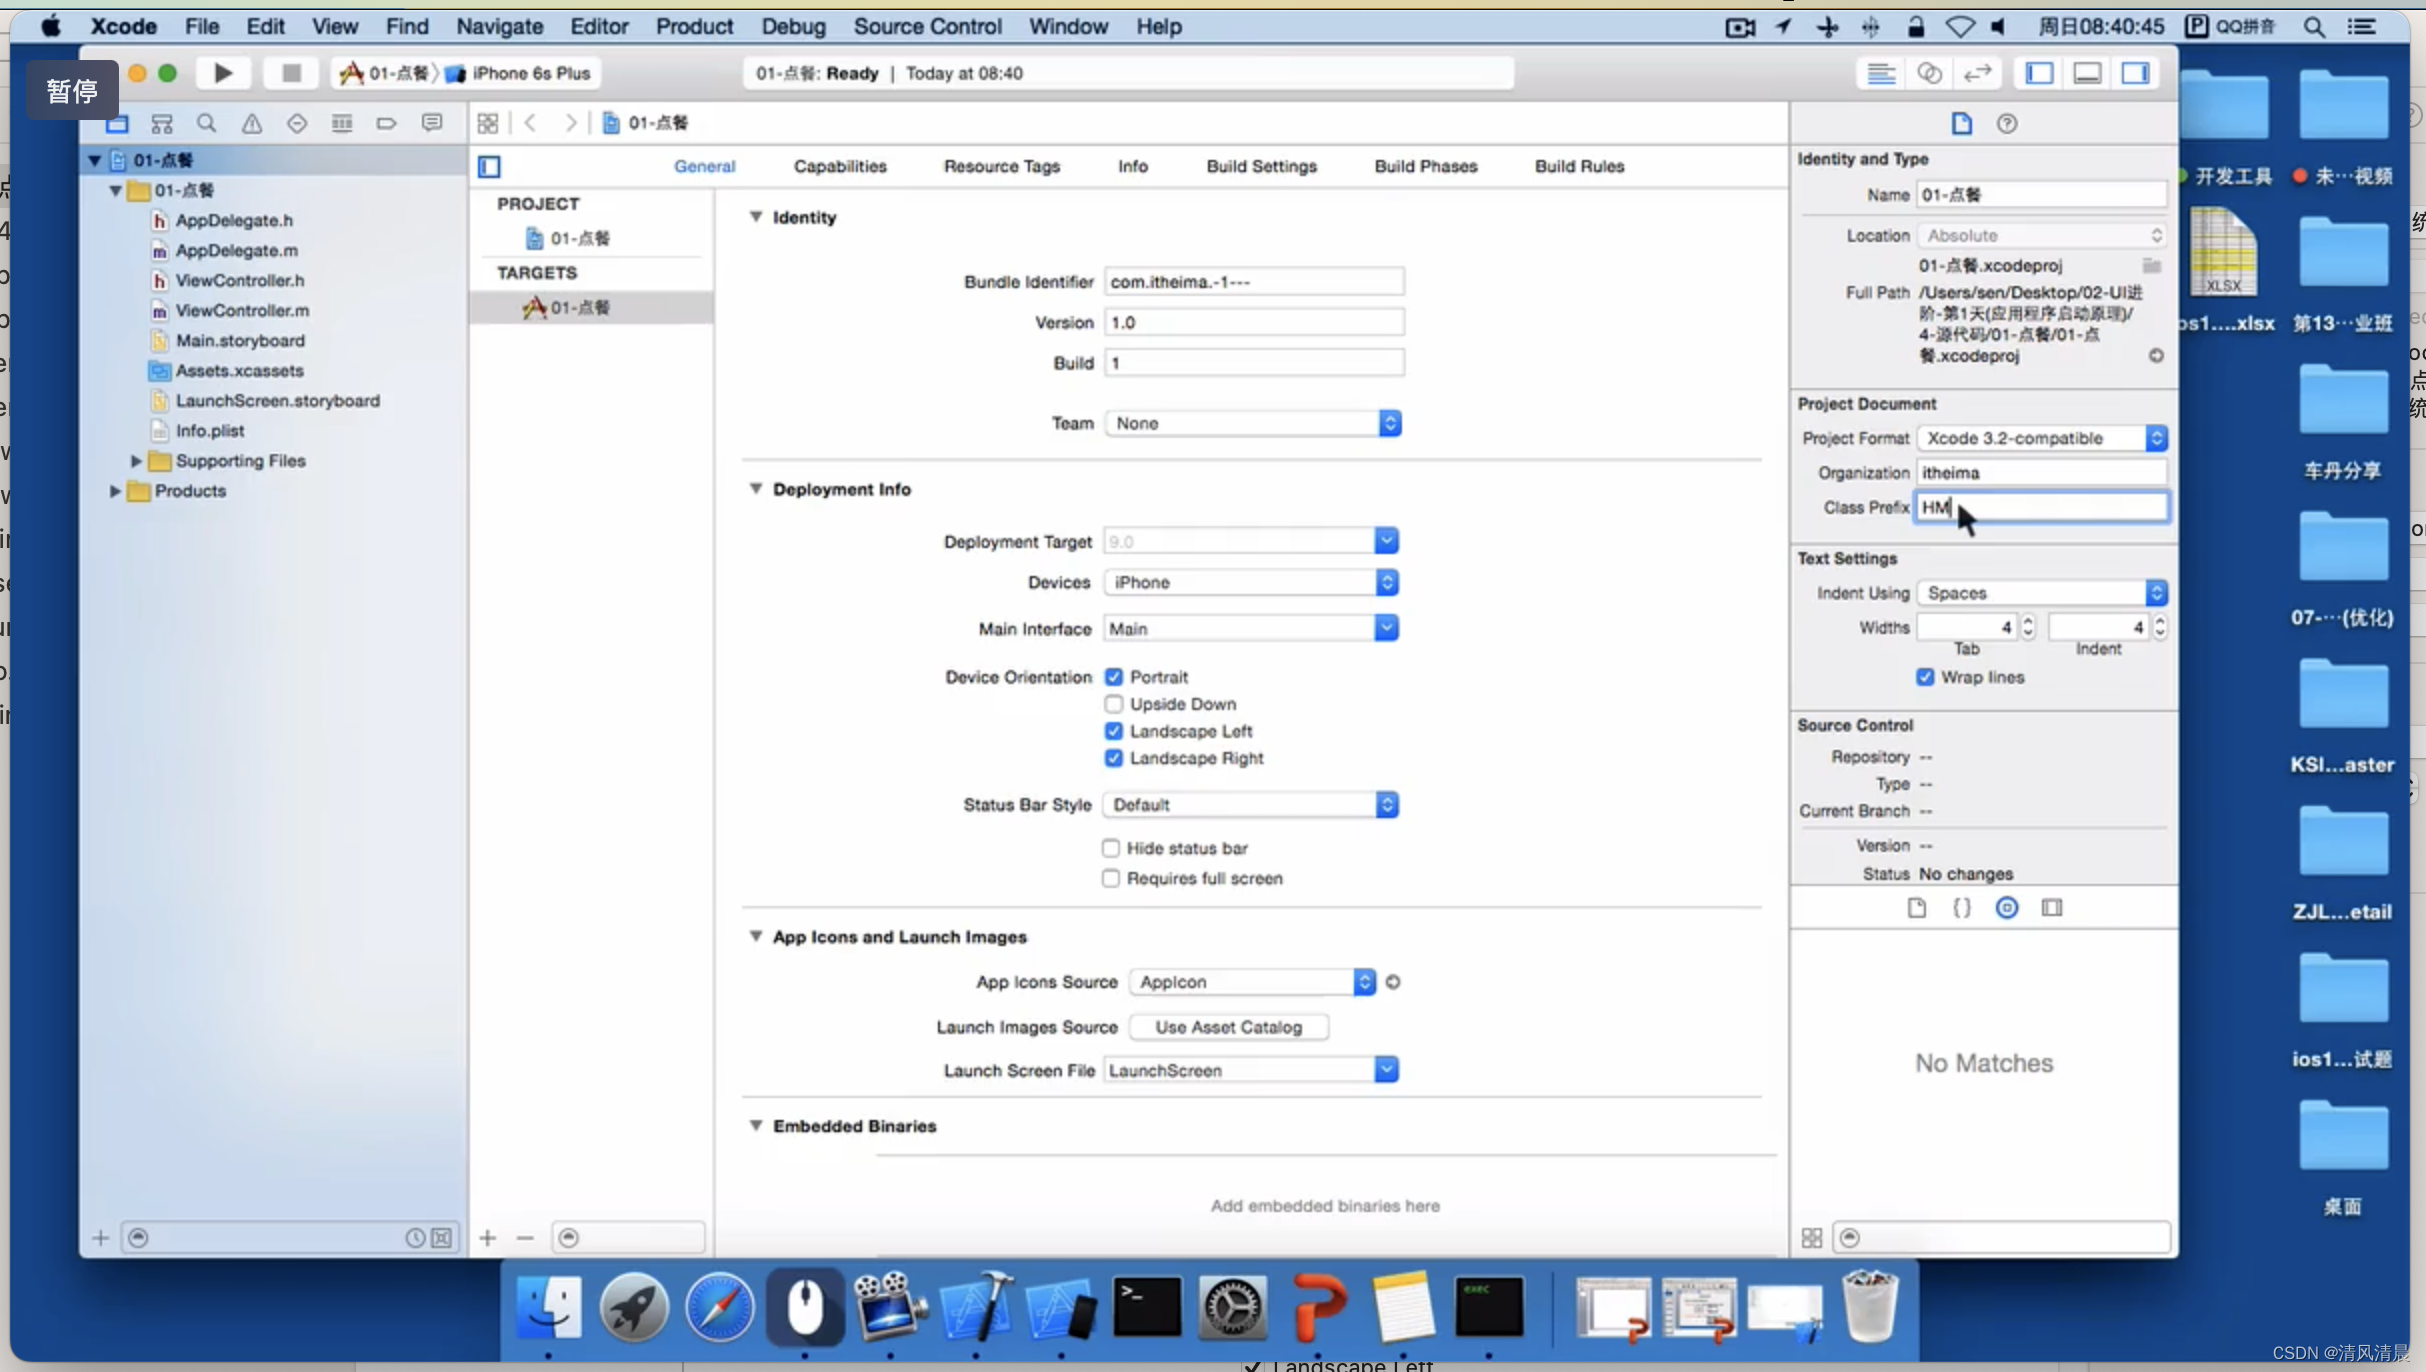
Task: Open the Symbol navigator icon
Action: (162, 123)
